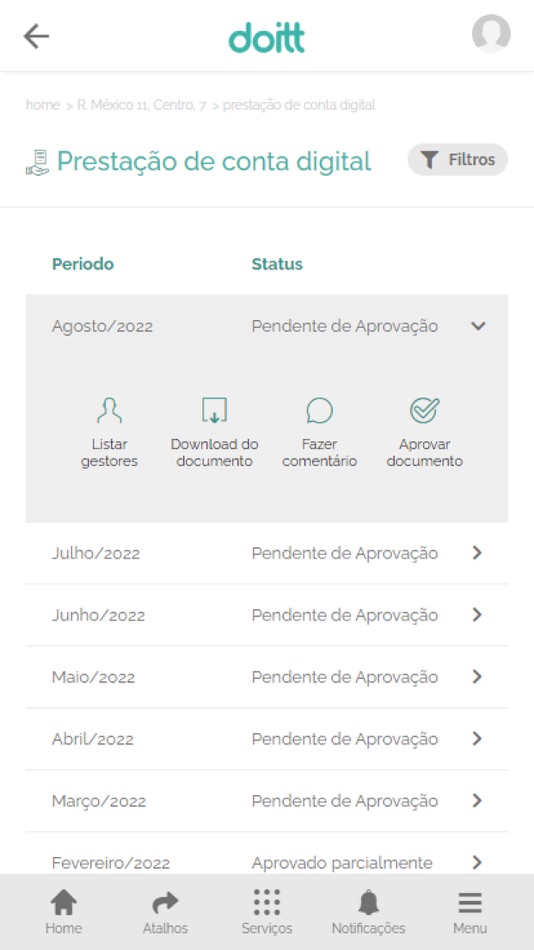This screenshot has width=534, height=950.
Task: Go back using the arrow icon
Action: point(36,36)
